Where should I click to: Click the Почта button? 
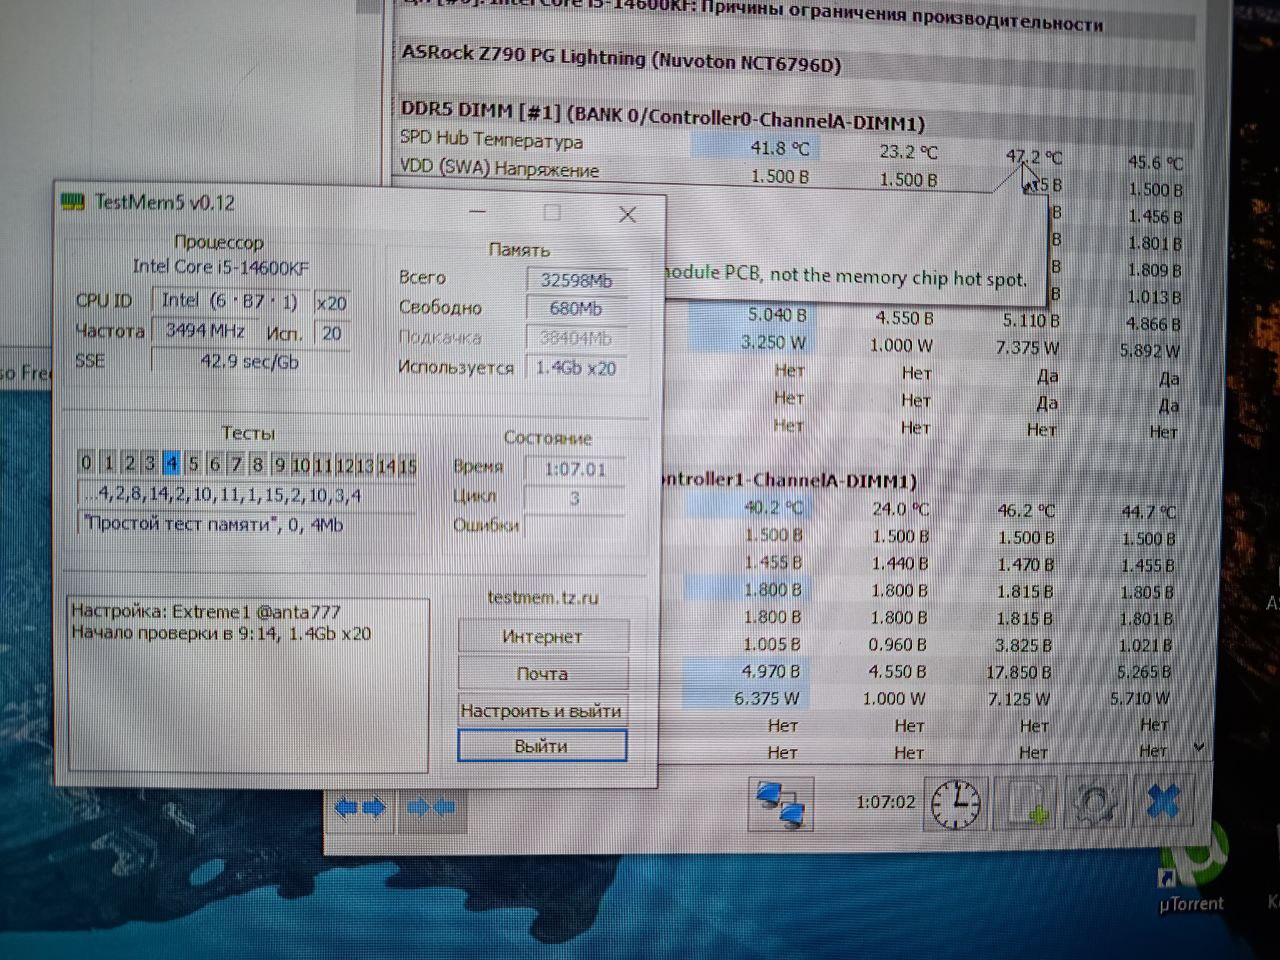[x=543, y=674]
